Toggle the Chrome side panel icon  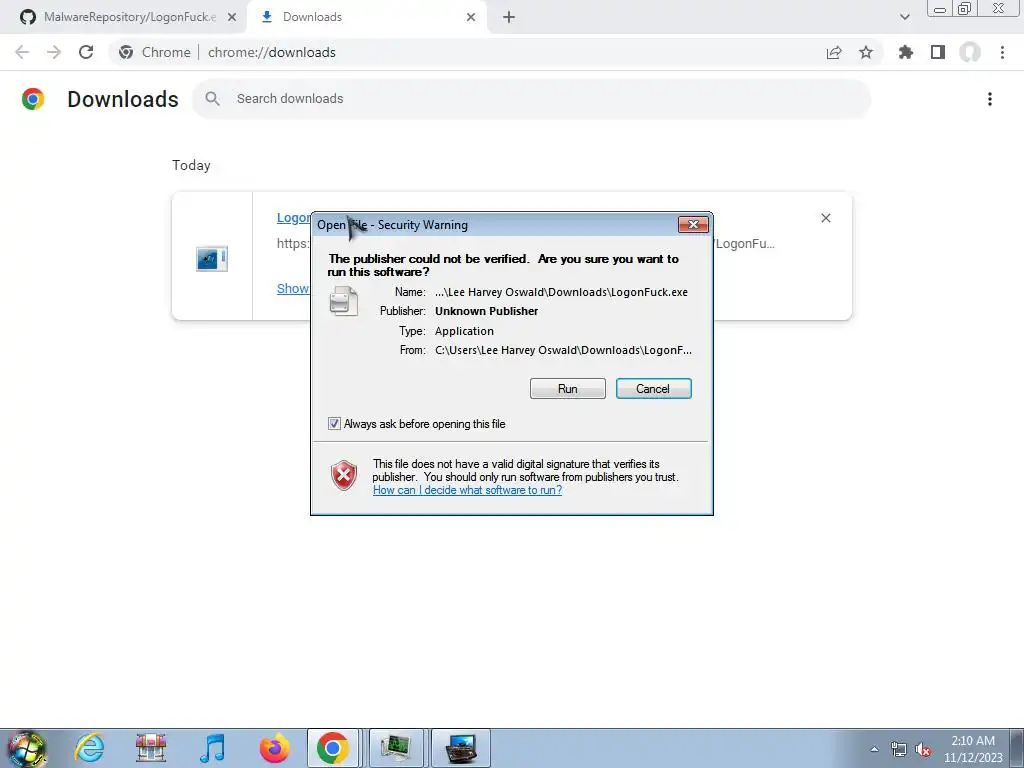tap(938, 52)
